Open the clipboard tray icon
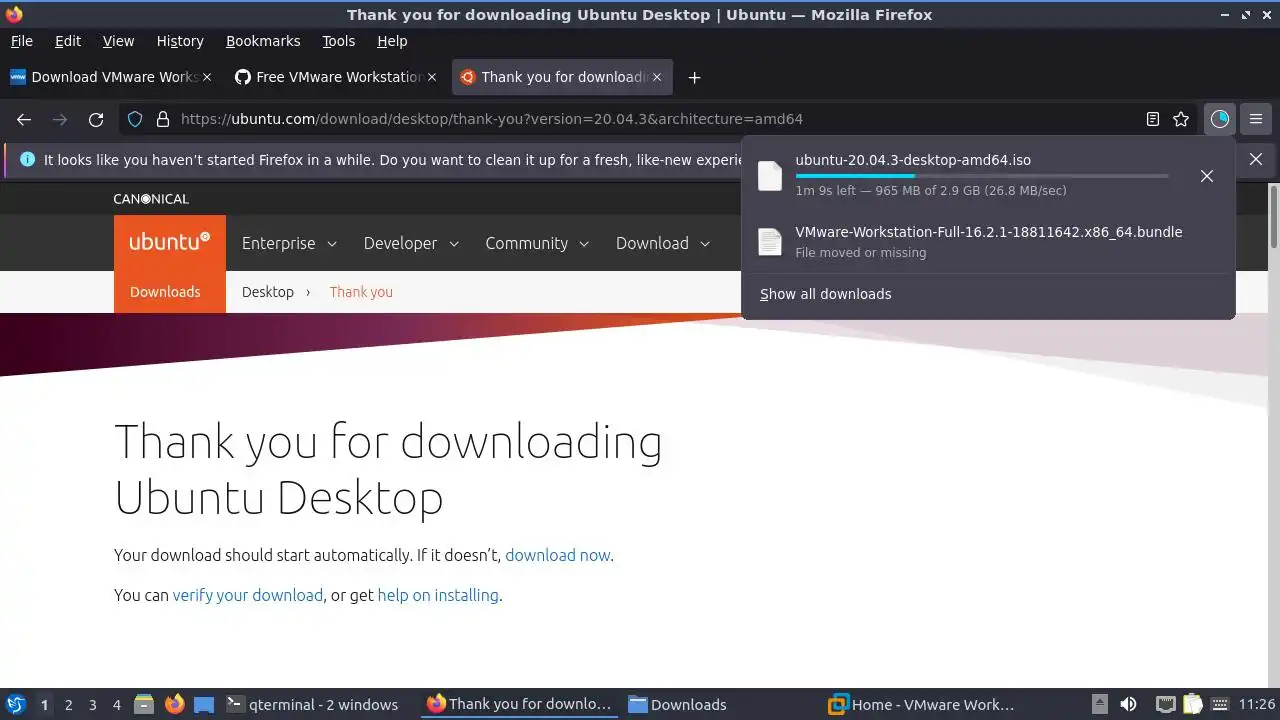This screenshot has height=720, width=1280. tap(1191, 704)
